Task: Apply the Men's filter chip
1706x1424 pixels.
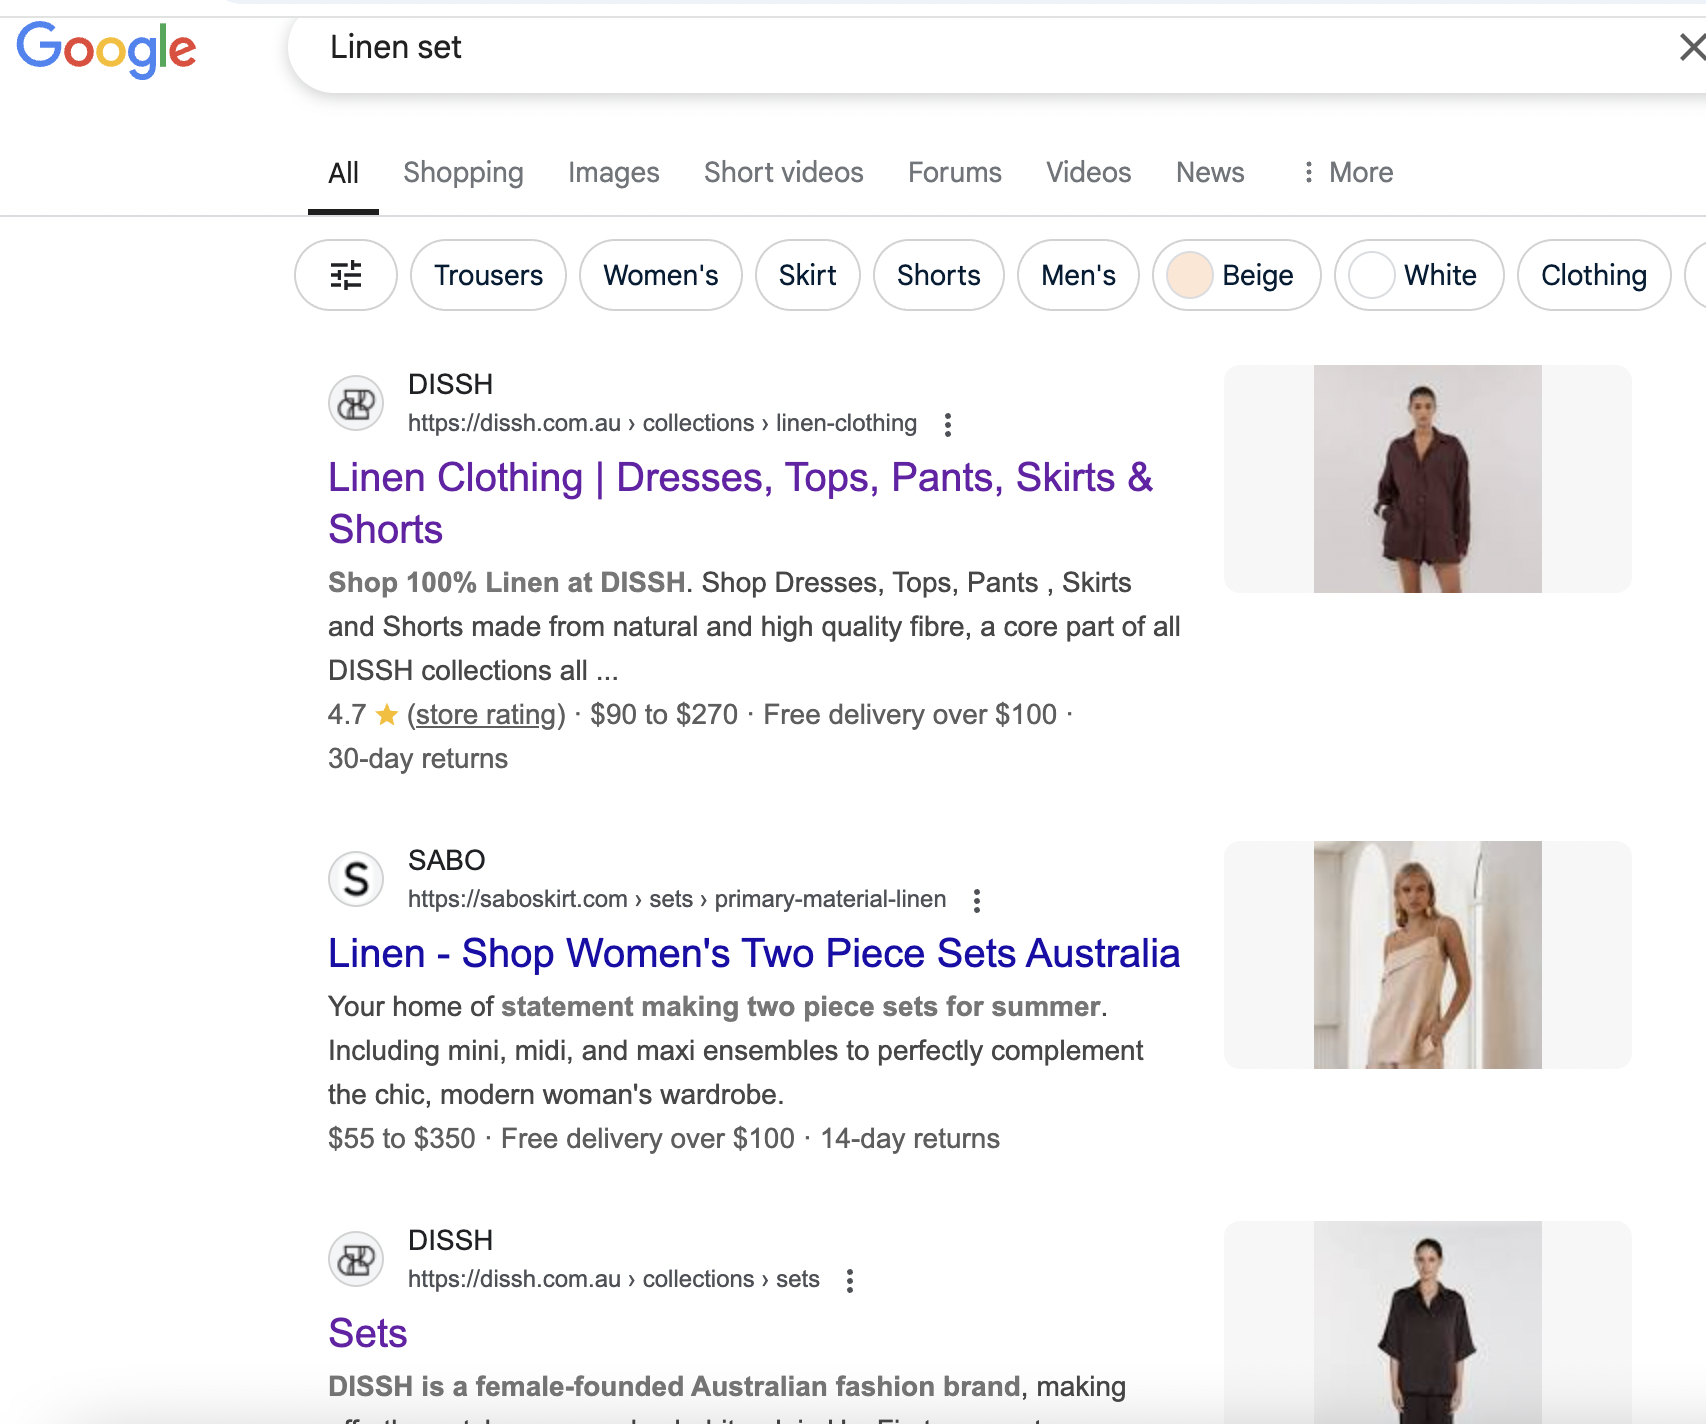Action: click(1078, 275)
